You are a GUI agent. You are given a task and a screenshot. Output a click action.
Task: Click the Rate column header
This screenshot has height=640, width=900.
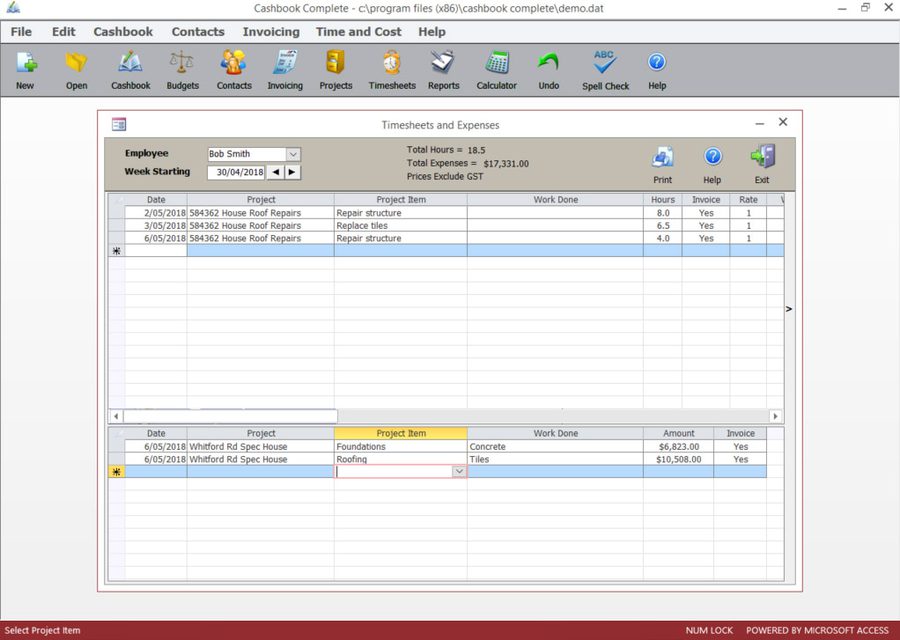(x=748, y=200)
